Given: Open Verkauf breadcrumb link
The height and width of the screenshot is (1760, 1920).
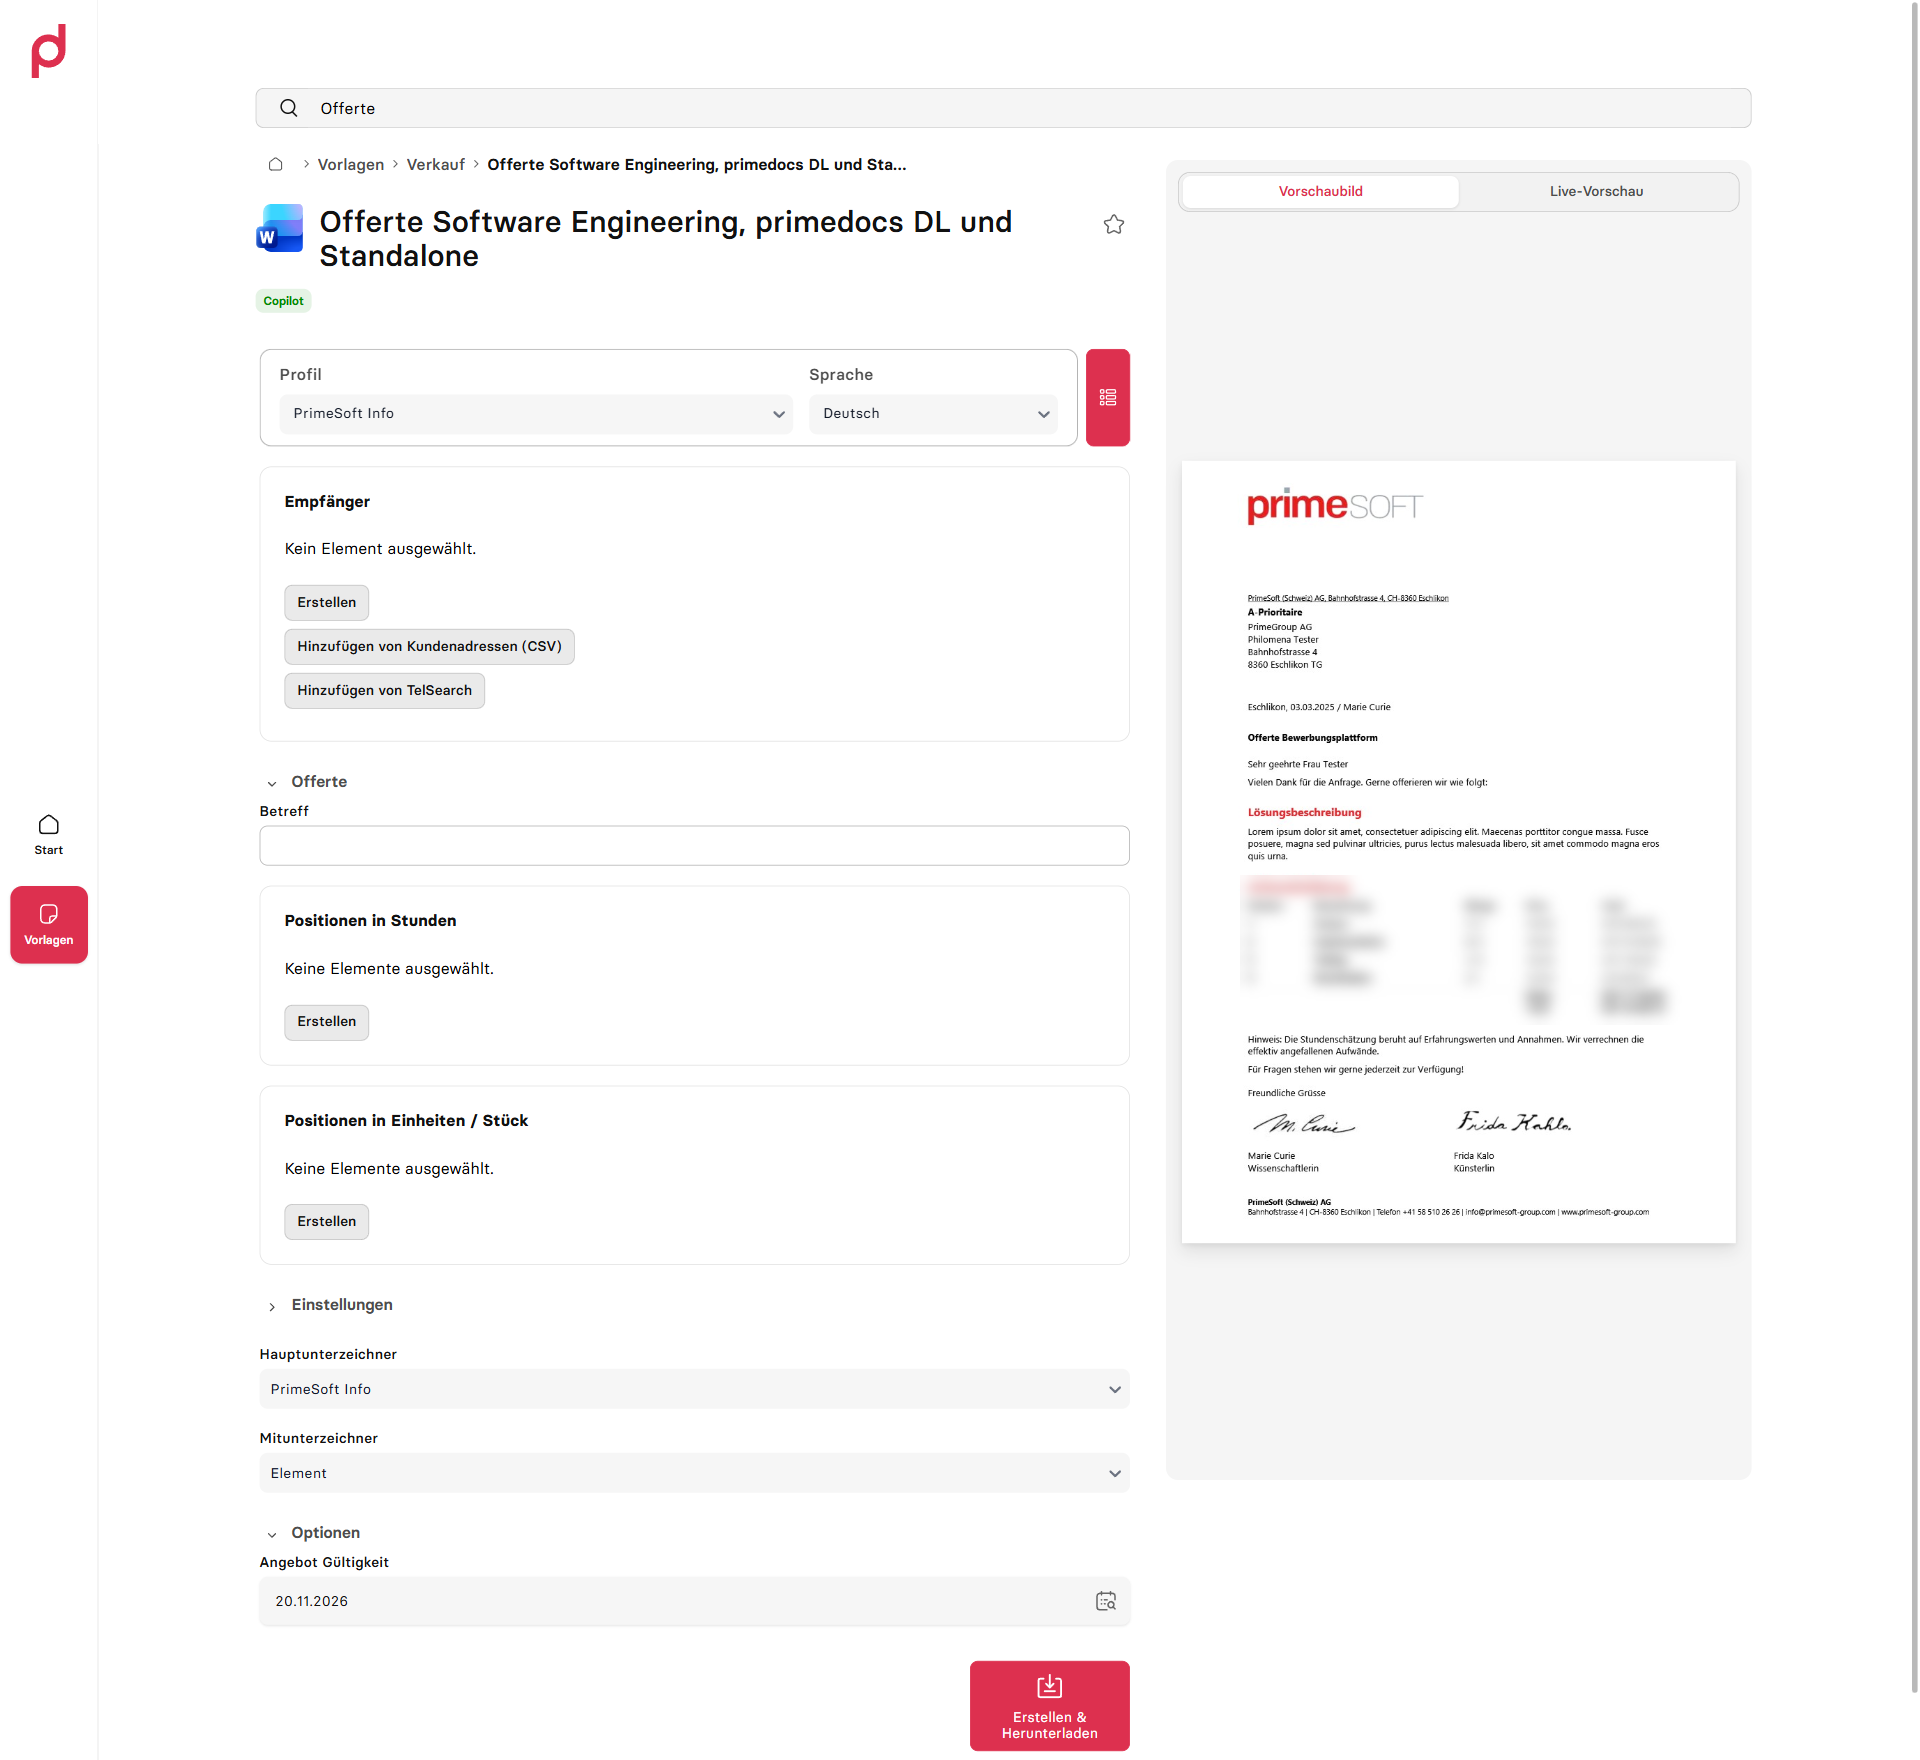Looking at the screenshot, I should point(436,165).
